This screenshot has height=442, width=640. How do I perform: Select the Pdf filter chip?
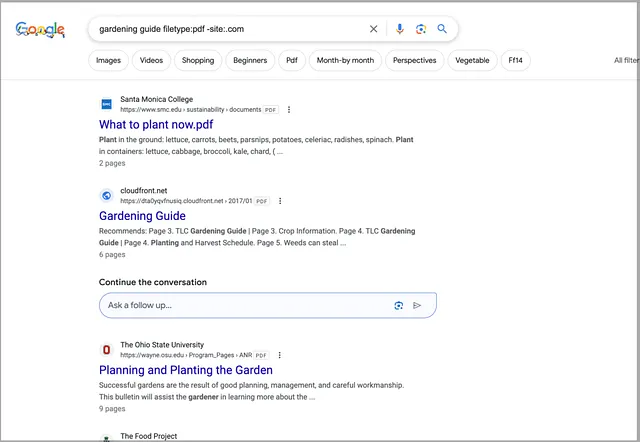pyautogui.click(x=292, y=60)
